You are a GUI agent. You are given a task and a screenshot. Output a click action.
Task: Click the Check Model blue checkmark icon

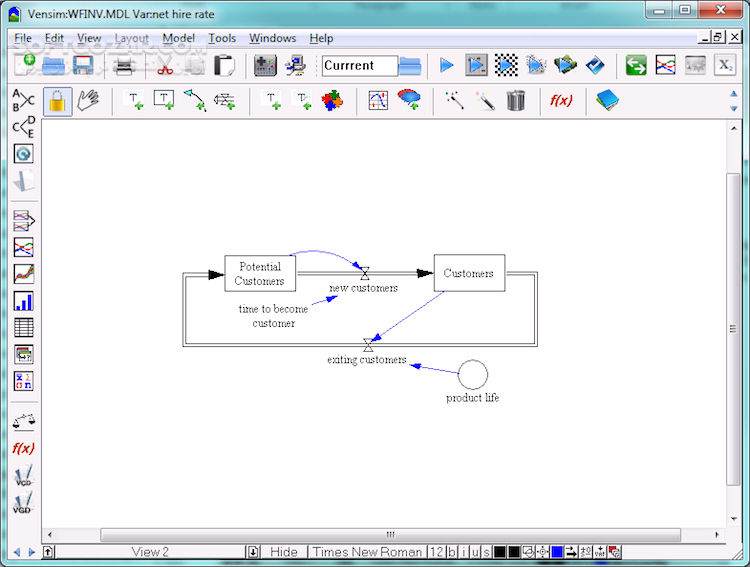(x=595, y=65)
